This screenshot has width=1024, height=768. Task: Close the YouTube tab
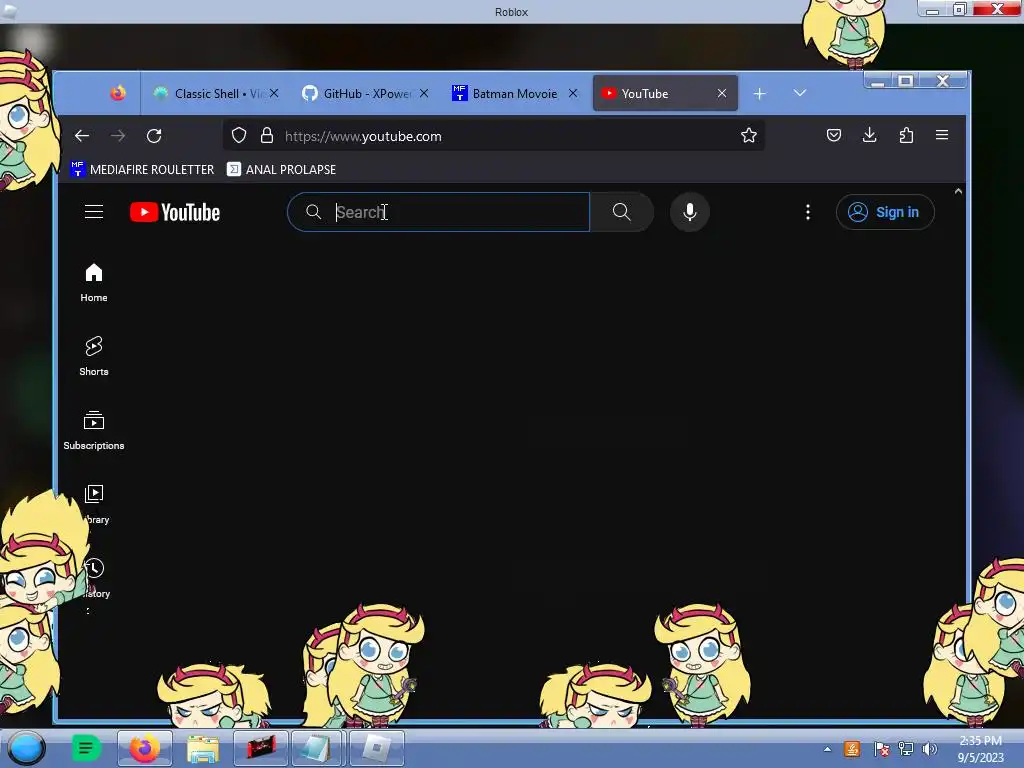[x=722, y=93]
